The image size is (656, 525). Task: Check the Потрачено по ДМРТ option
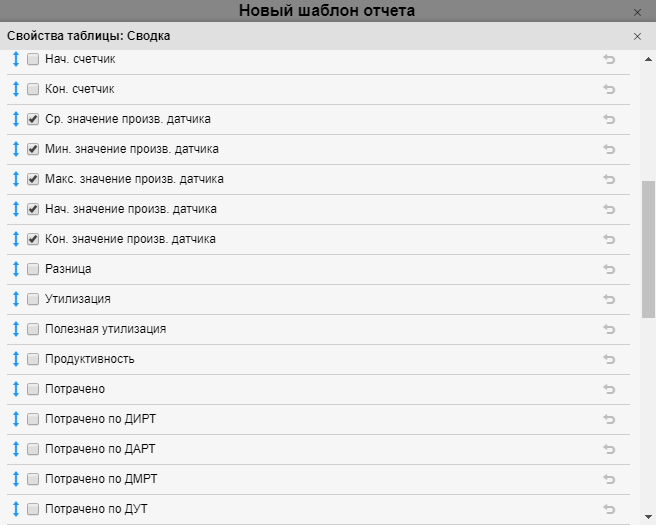click(x=33, y=479)
